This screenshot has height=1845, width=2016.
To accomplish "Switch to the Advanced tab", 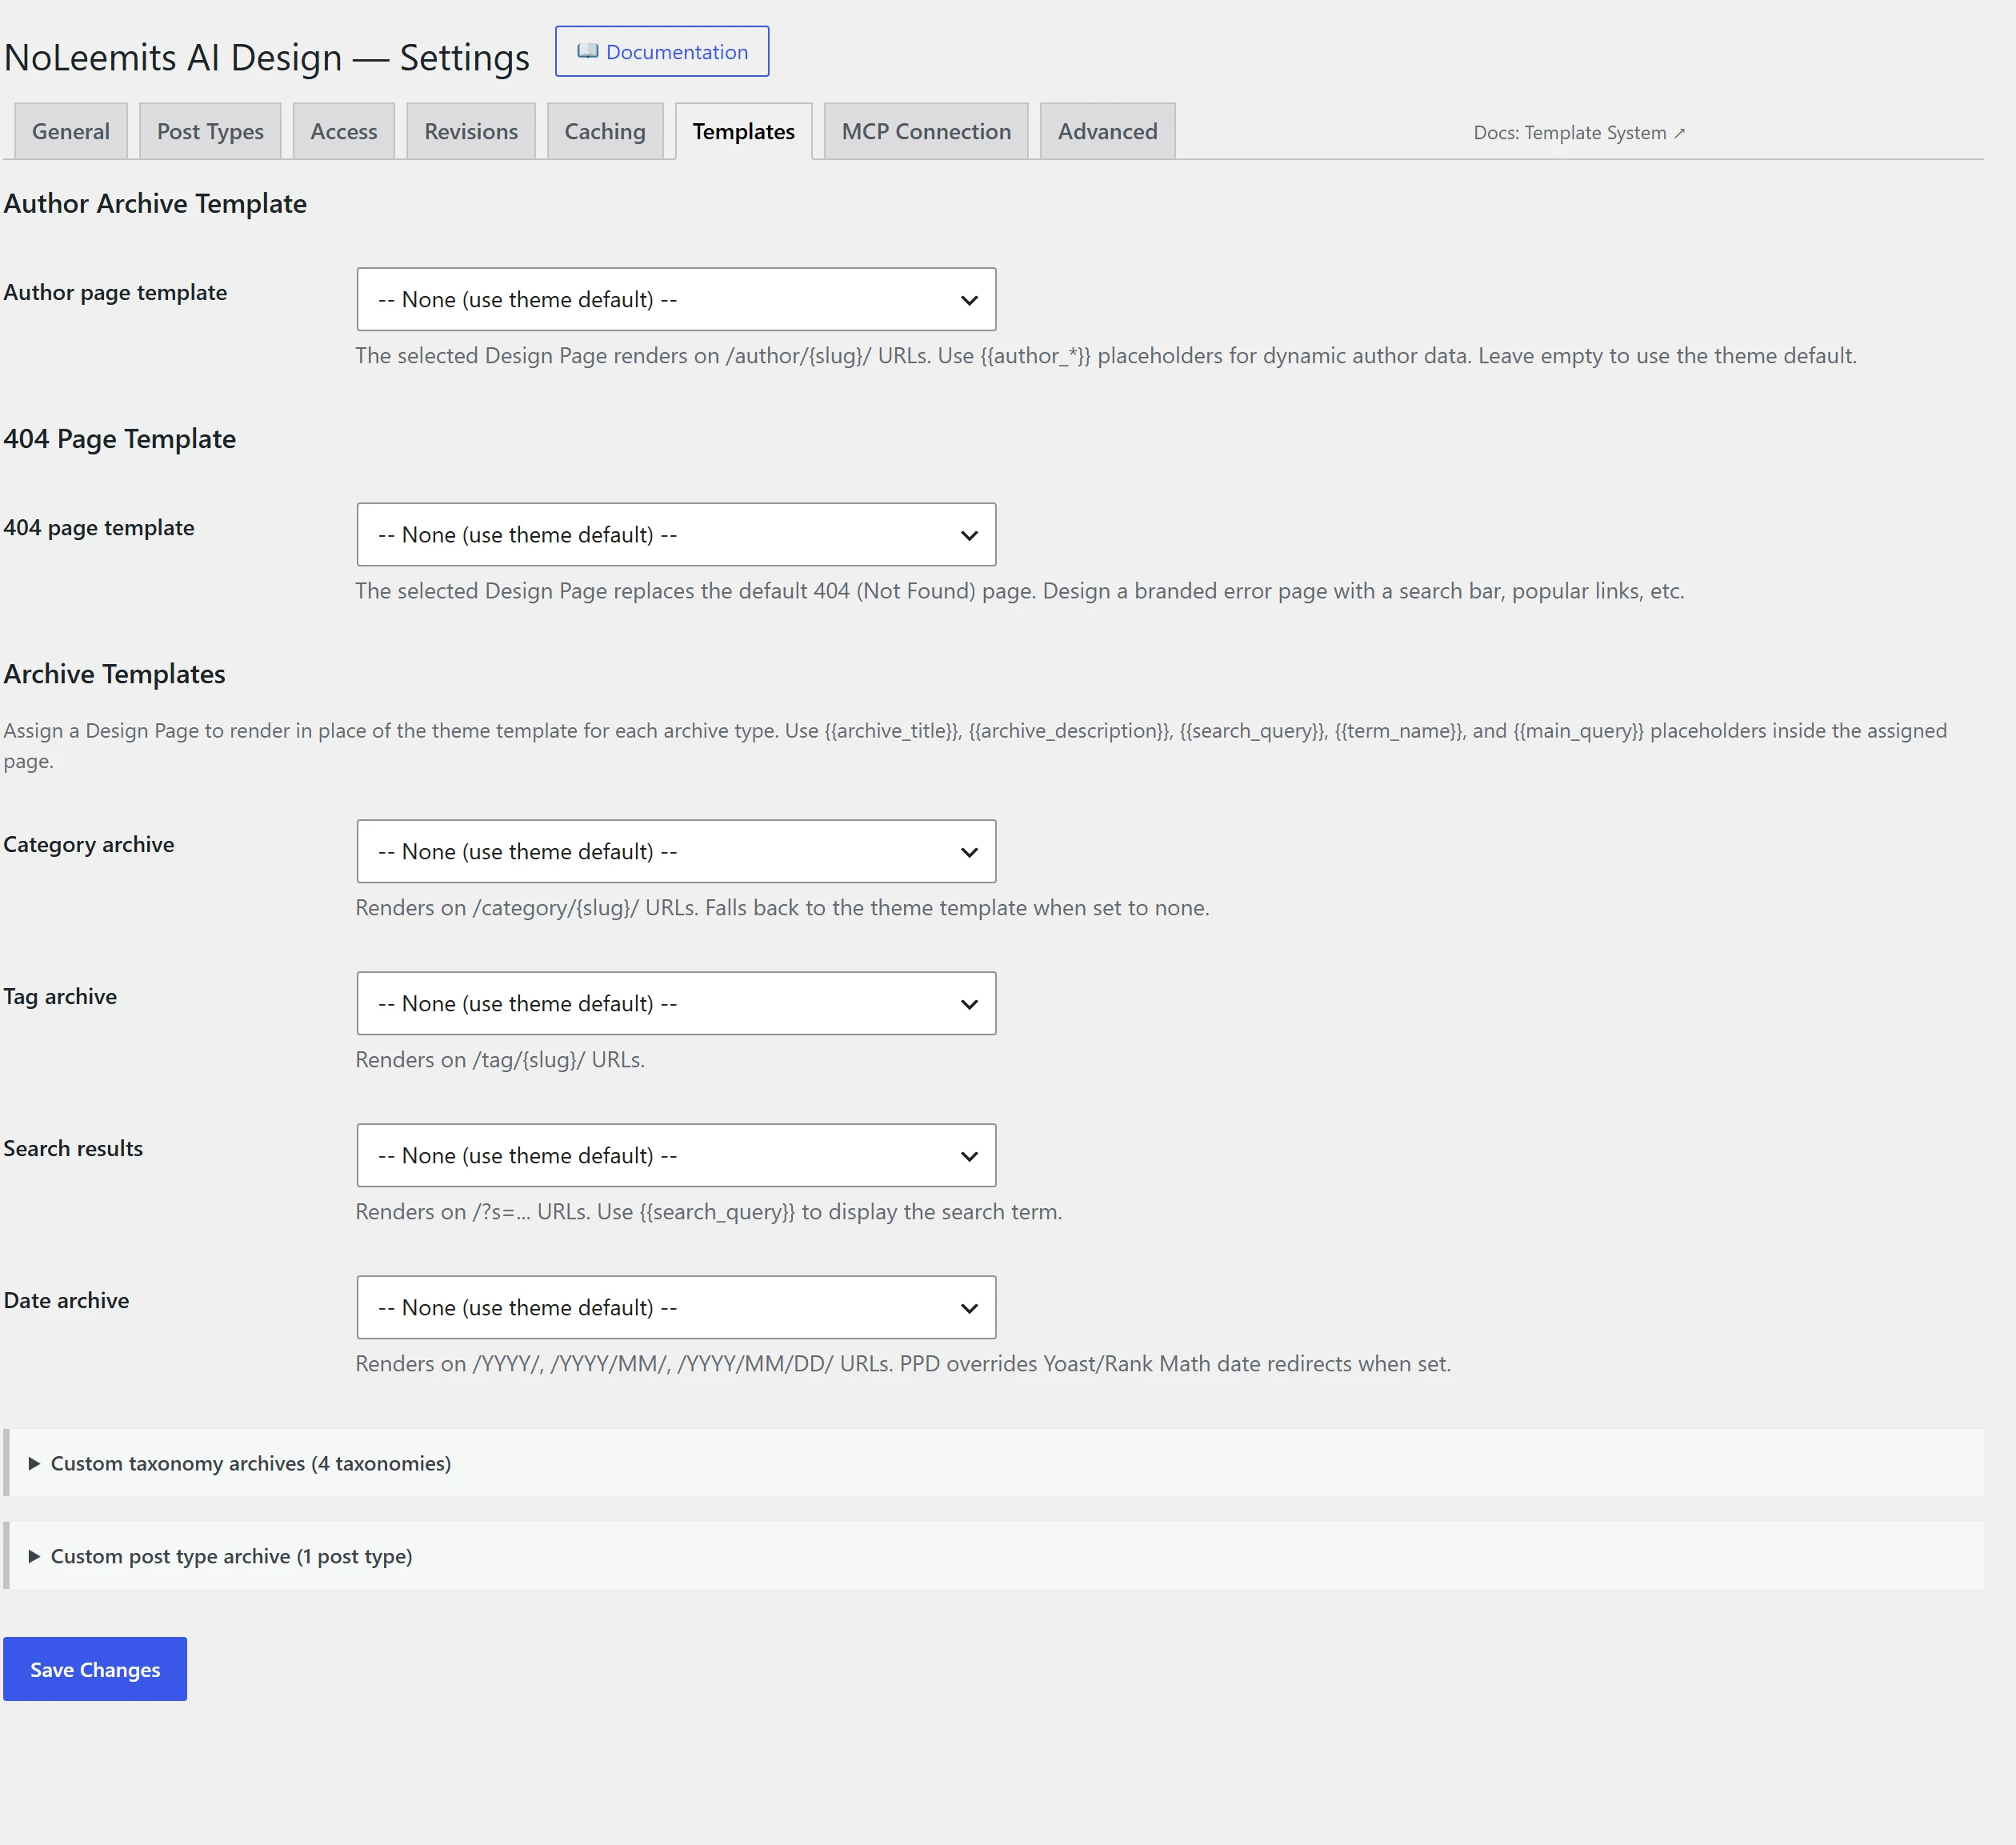I will (1108, 131).
